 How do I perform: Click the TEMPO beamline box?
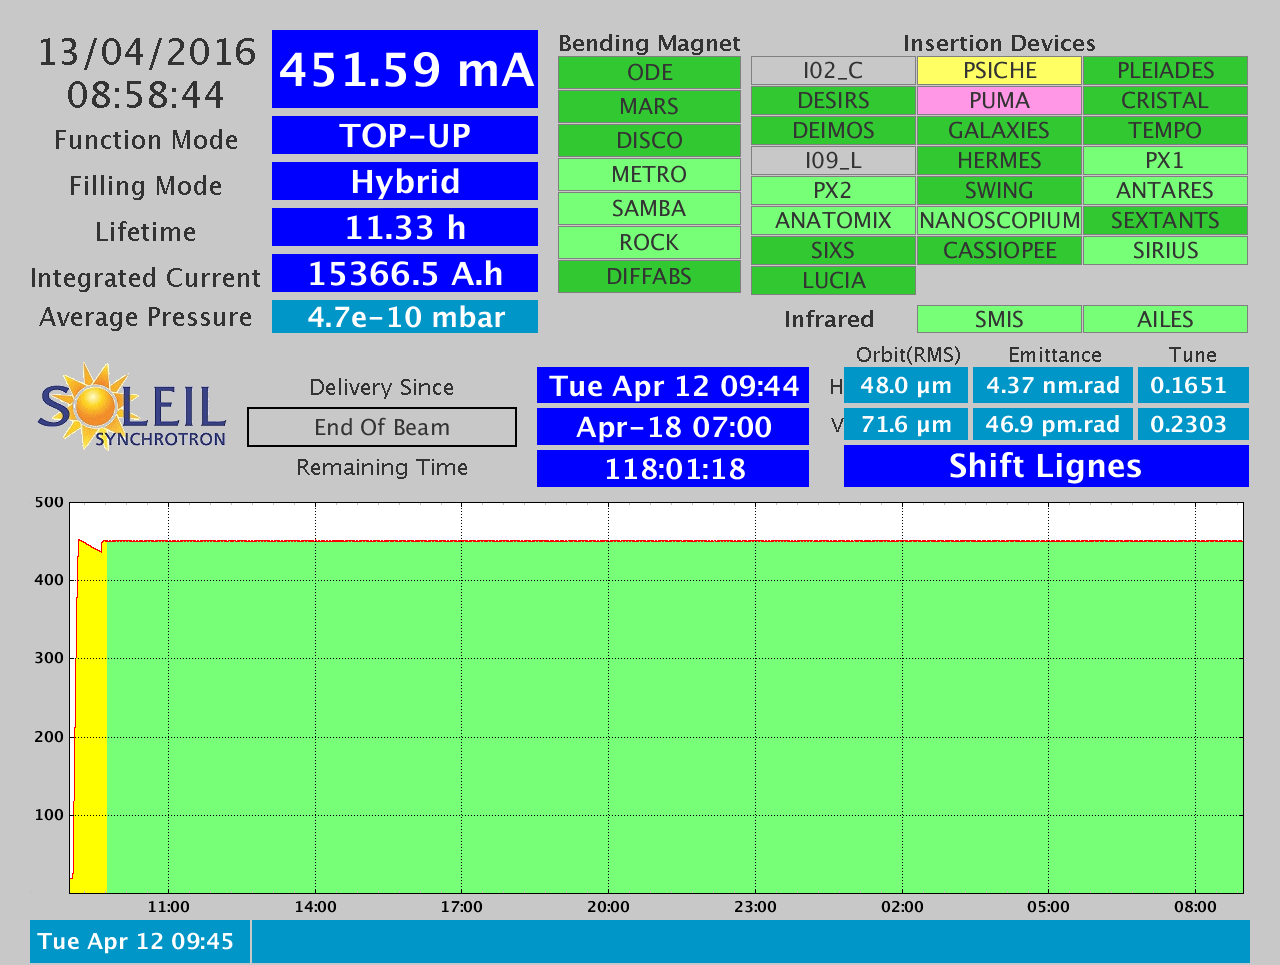[x=1165, y=131]
